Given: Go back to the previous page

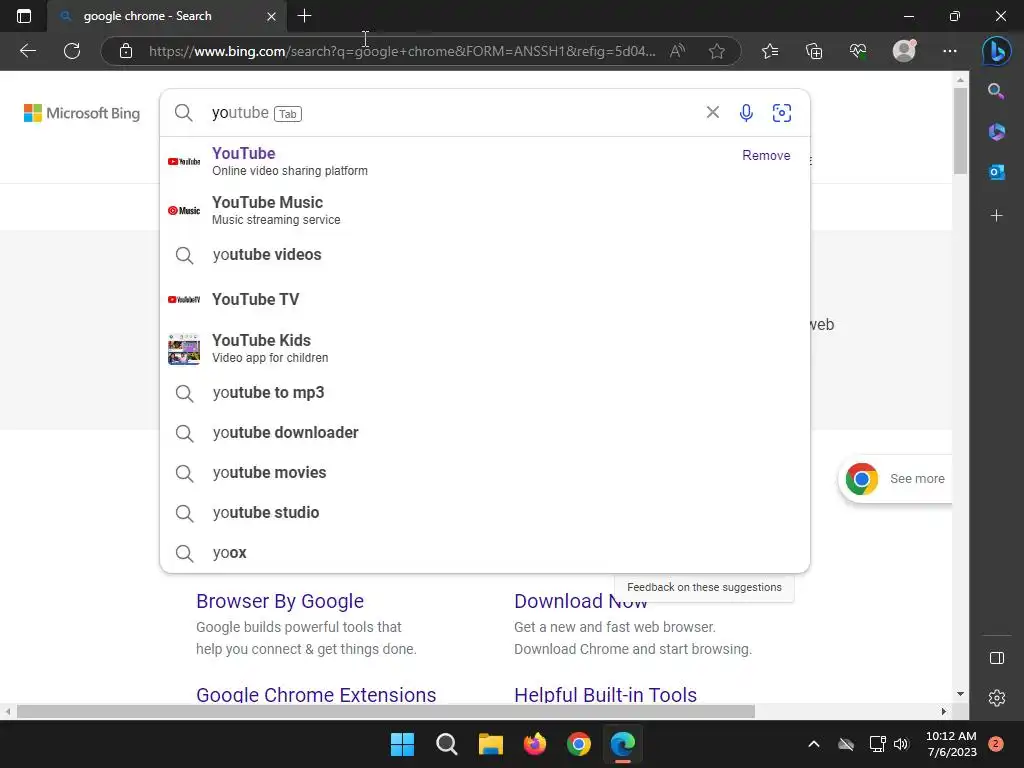Looking at the screenshot, I should coord(27,51).
